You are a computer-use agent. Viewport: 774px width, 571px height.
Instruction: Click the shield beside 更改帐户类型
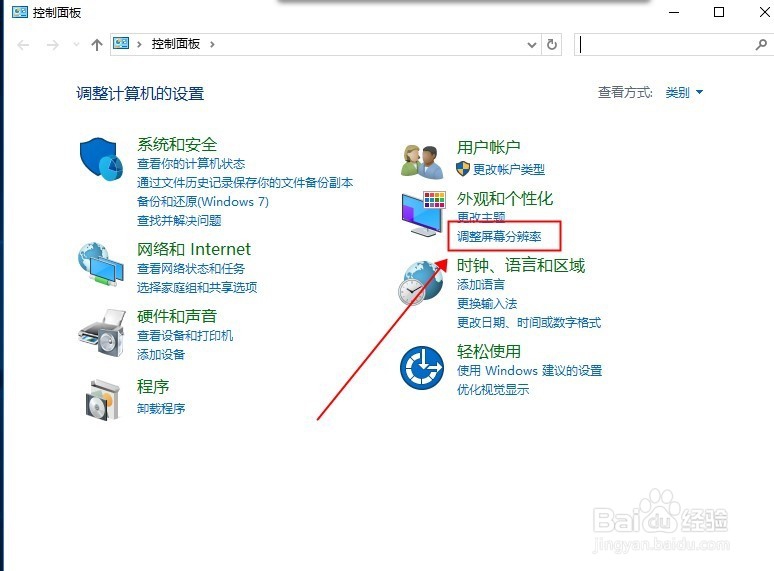coord(463,169)
